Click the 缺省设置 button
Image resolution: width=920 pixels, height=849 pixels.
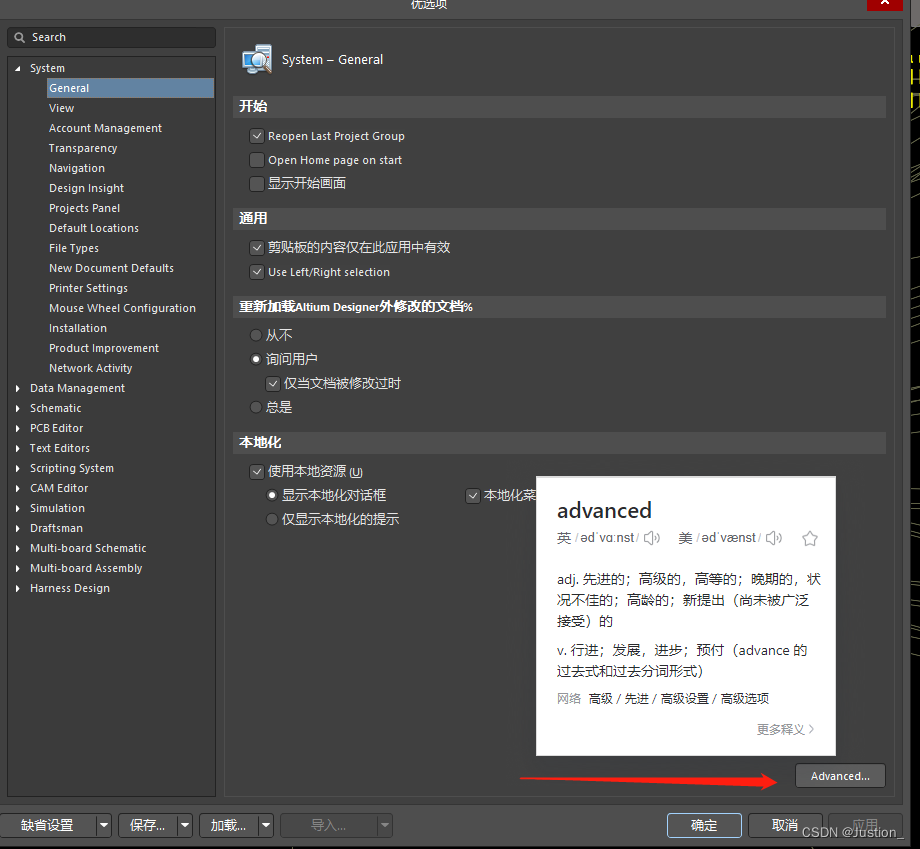[48, 826]
